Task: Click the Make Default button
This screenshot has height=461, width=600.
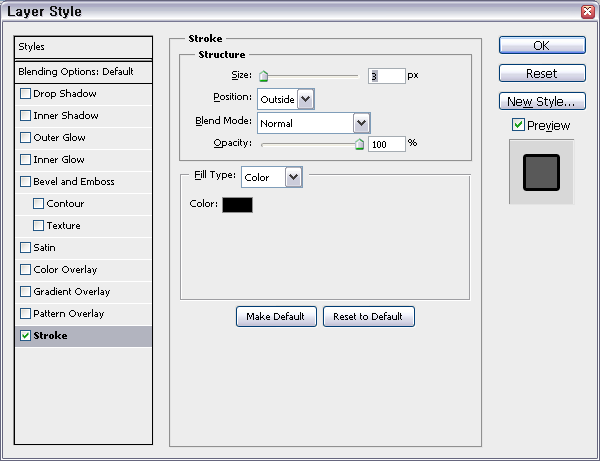Action: tap(276, 316)
